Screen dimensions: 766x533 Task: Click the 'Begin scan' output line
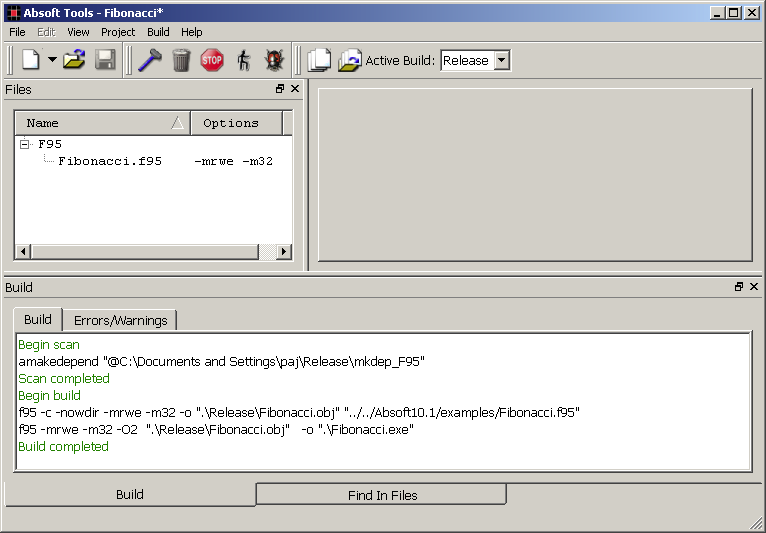pos(49,345)
